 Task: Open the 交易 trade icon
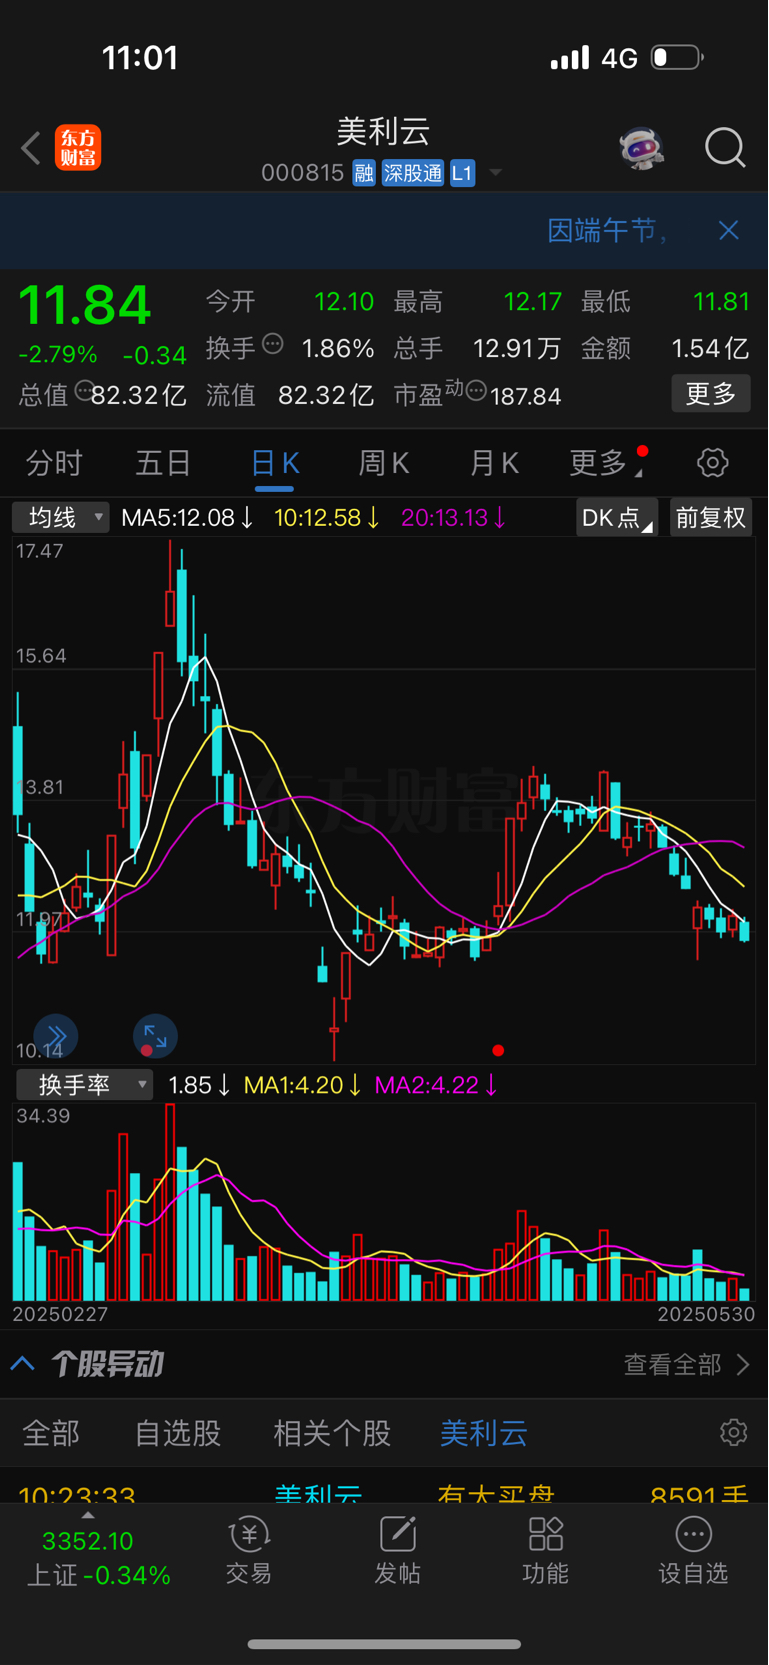coord(249,1551)
